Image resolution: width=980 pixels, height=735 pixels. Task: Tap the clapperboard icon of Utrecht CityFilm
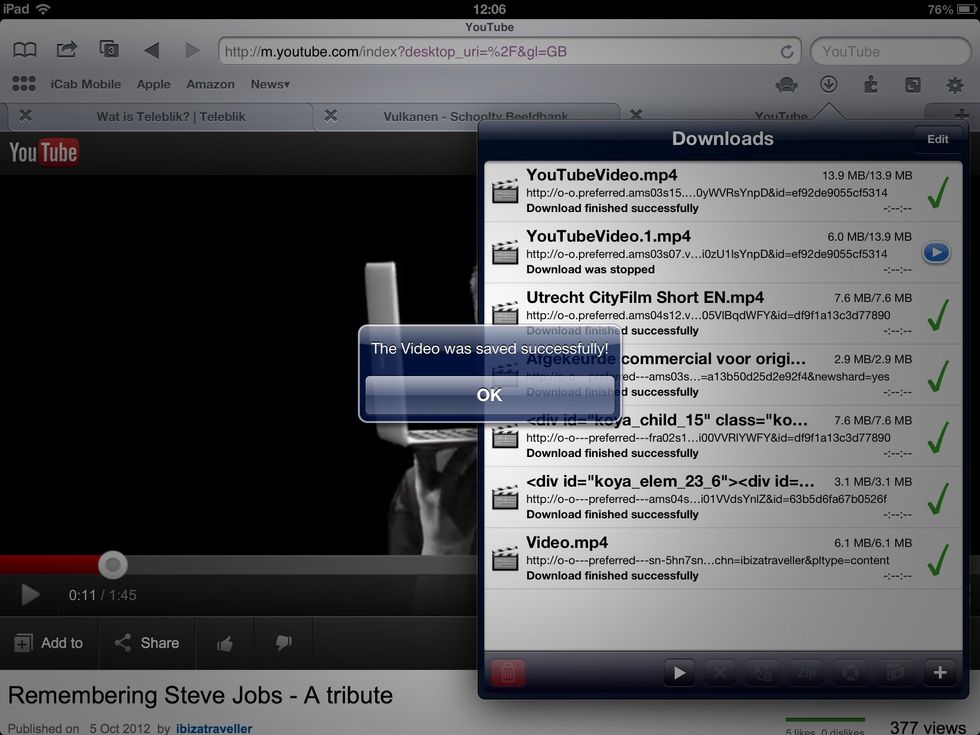coord(505,313)
